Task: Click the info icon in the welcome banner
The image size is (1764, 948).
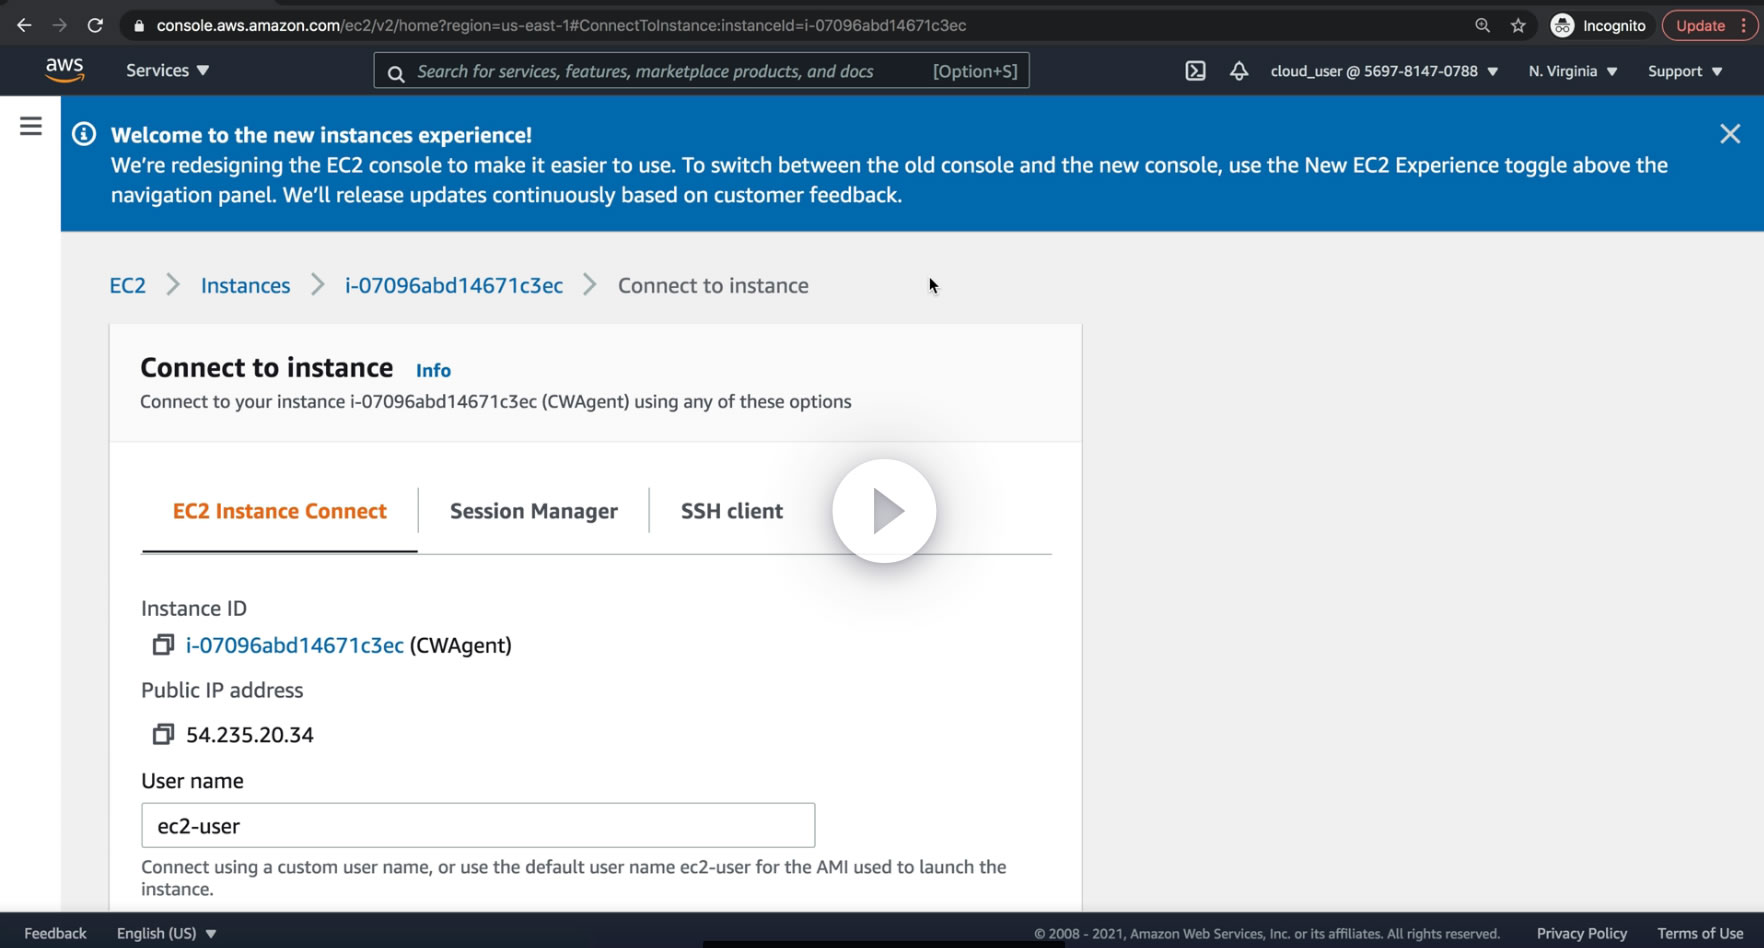Action: pos(84,134)
